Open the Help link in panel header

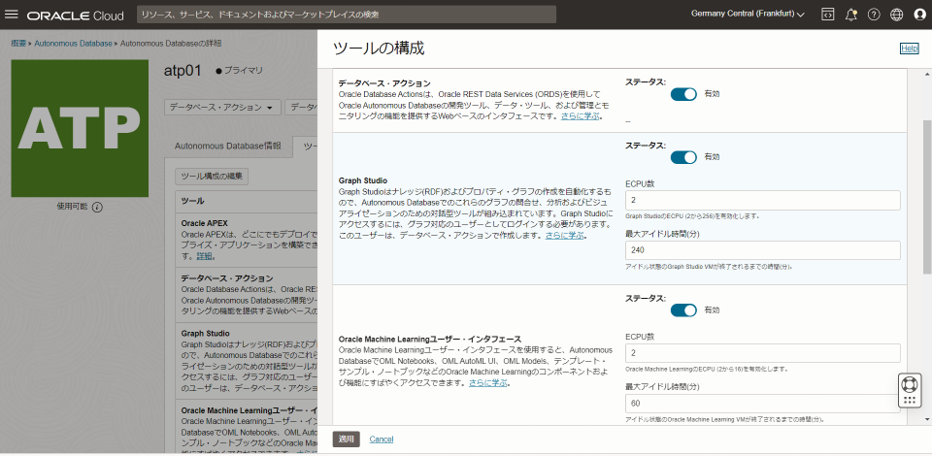(908, 48)
